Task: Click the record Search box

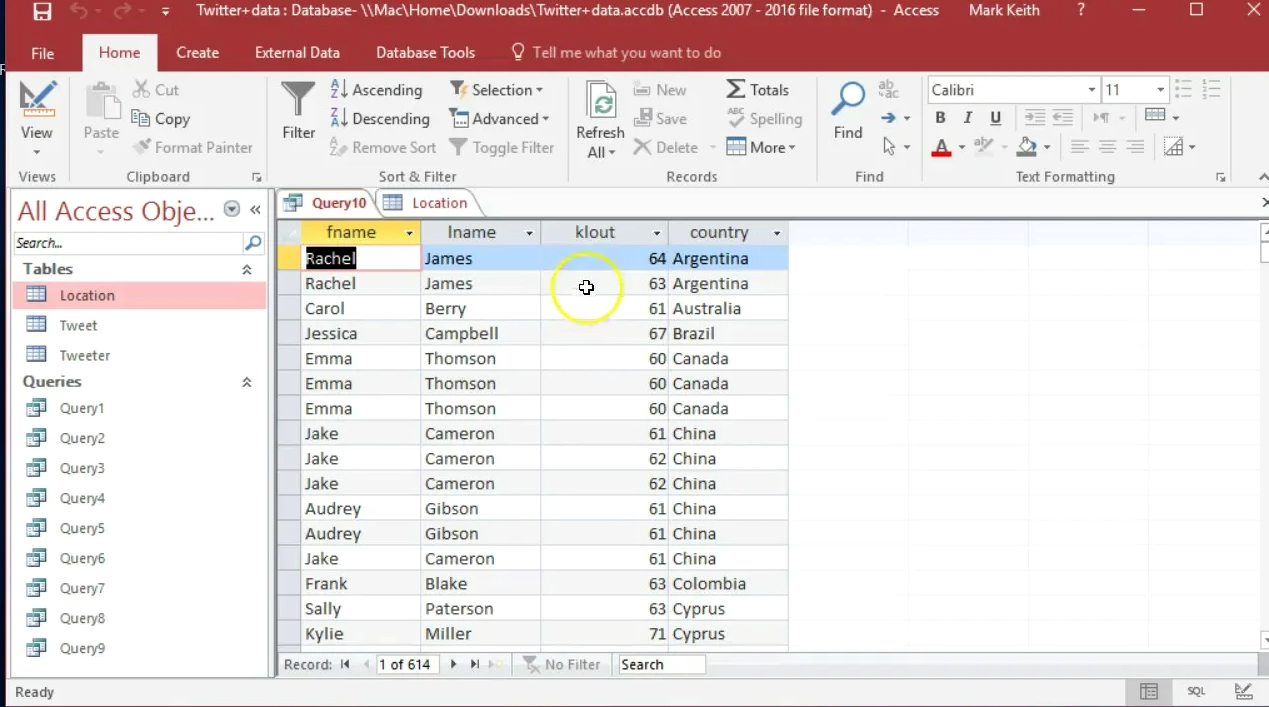Action: [661, 664]
